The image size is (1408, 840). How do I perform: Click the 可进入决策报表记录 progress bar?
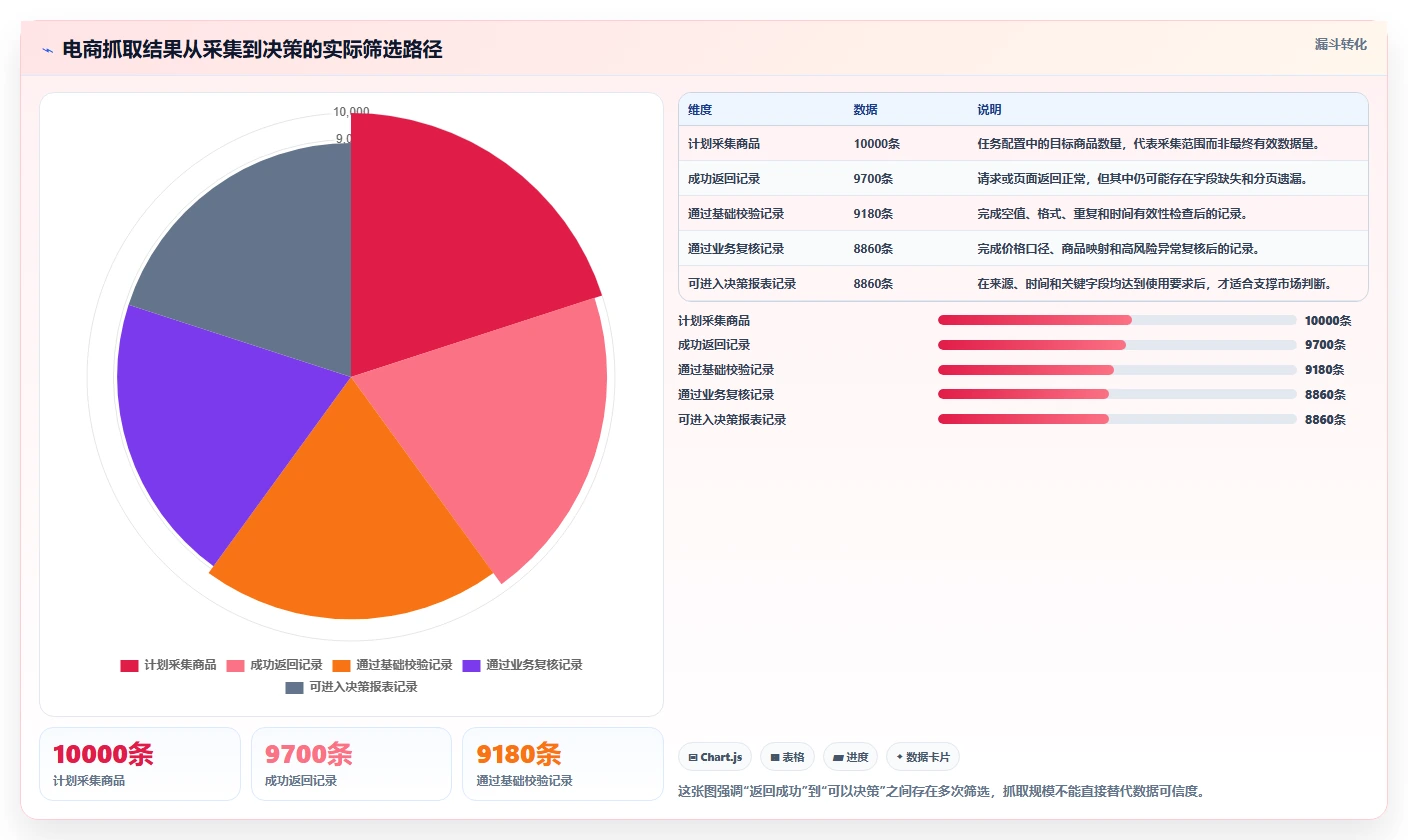click(1117, 419)
